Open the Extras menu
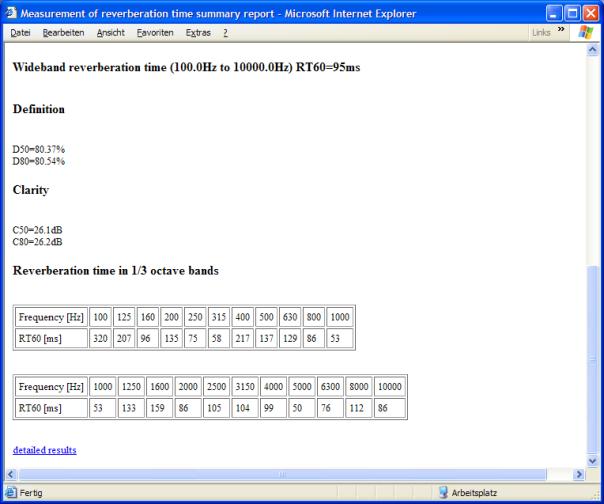Viewport: 604px width, 504px height. 197,33
